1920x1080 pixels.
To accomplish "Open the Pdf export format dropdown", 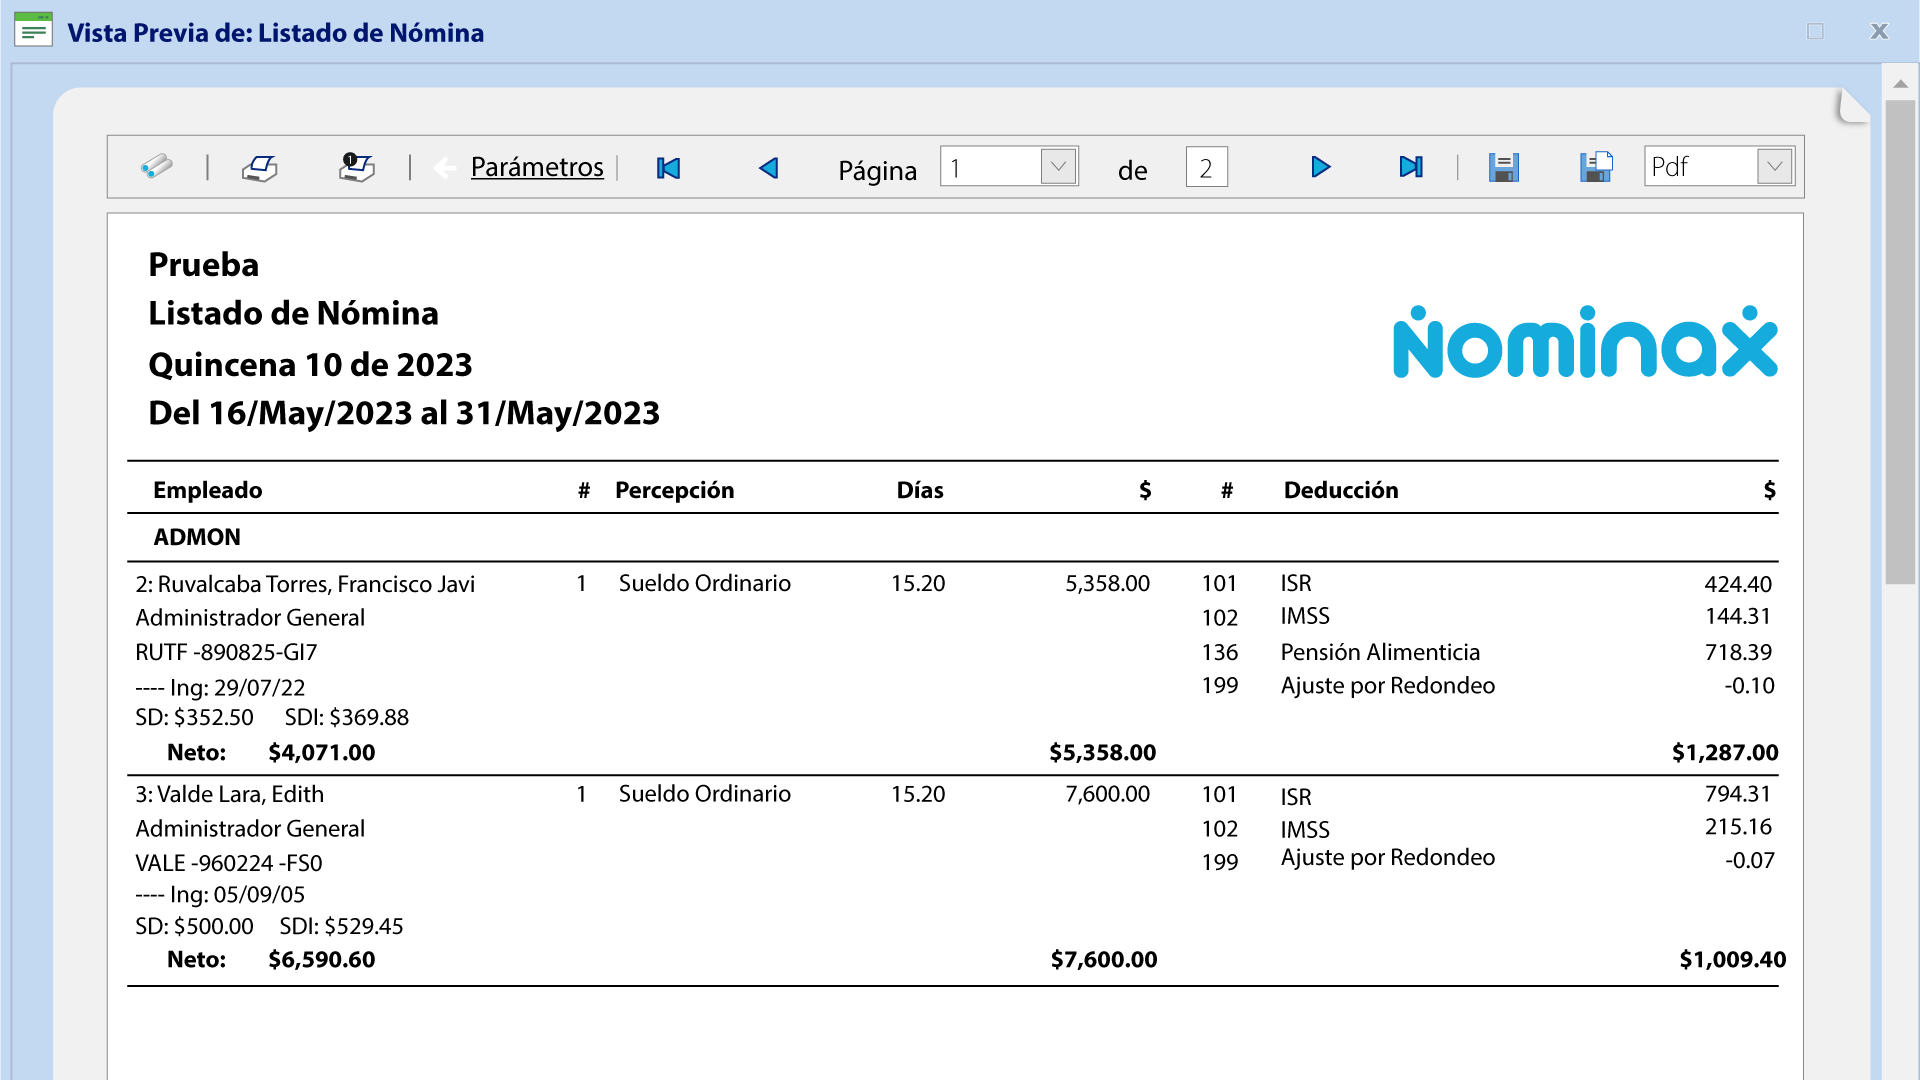I will 1774,166.
